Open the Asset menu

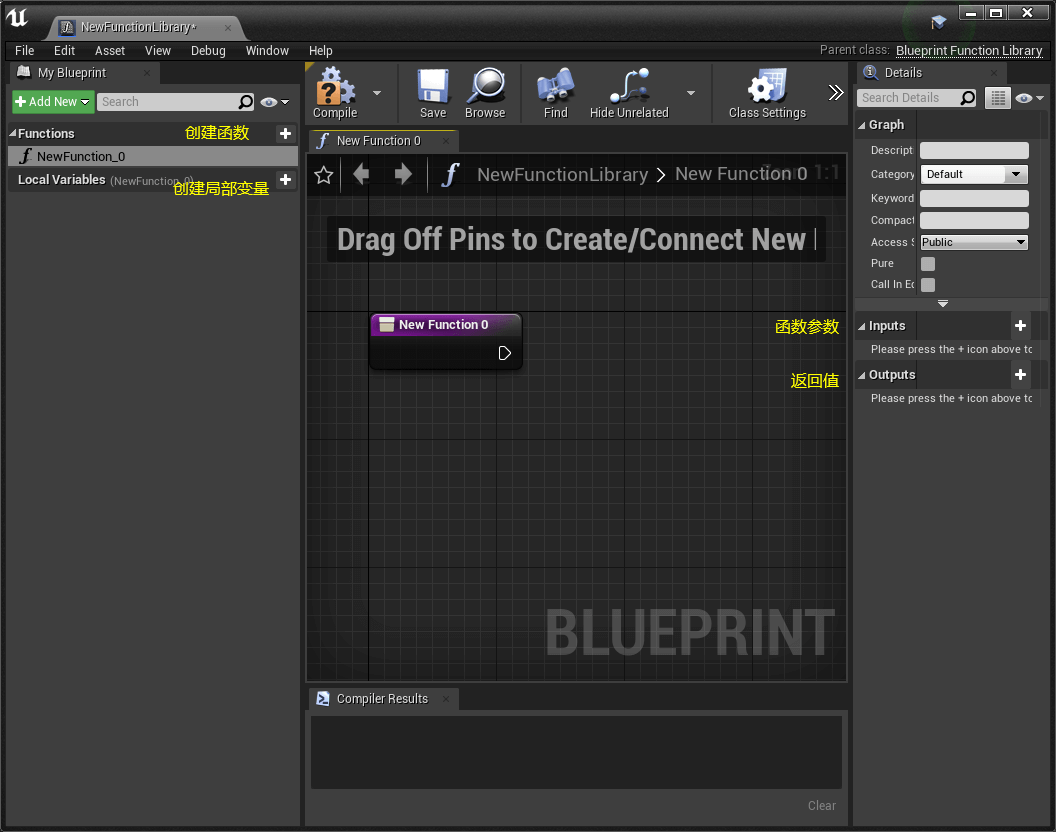110,51
